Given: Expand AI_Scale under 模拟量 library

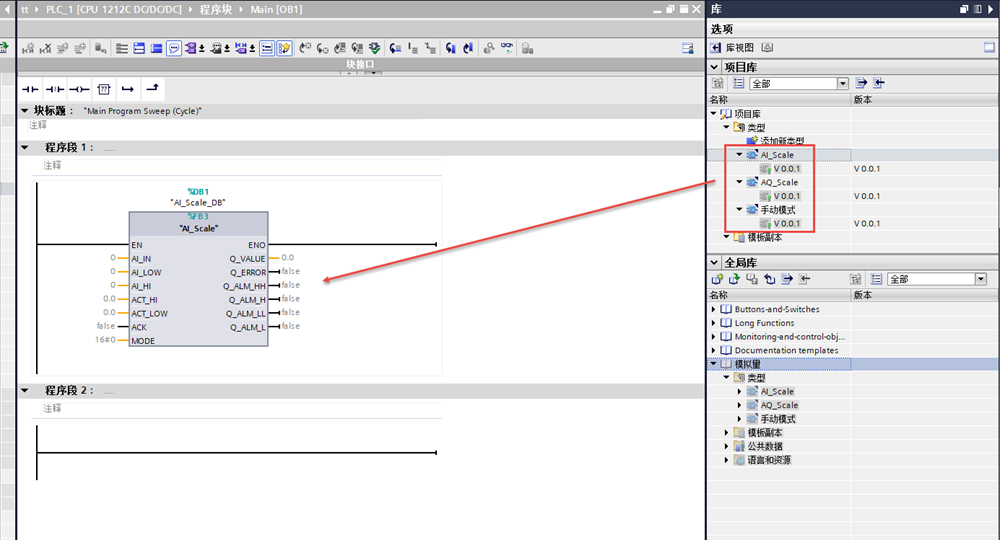Looking at the screenshot, I should click(x=739, y=391).
